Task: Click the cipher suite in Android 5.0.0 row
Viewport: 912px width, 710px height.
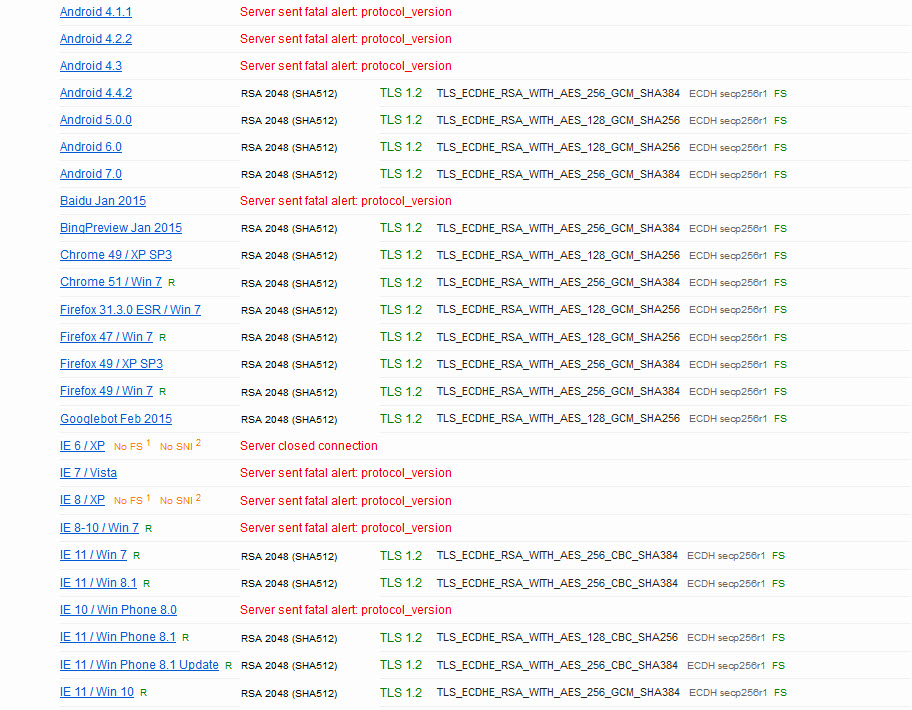Action: 558,120
